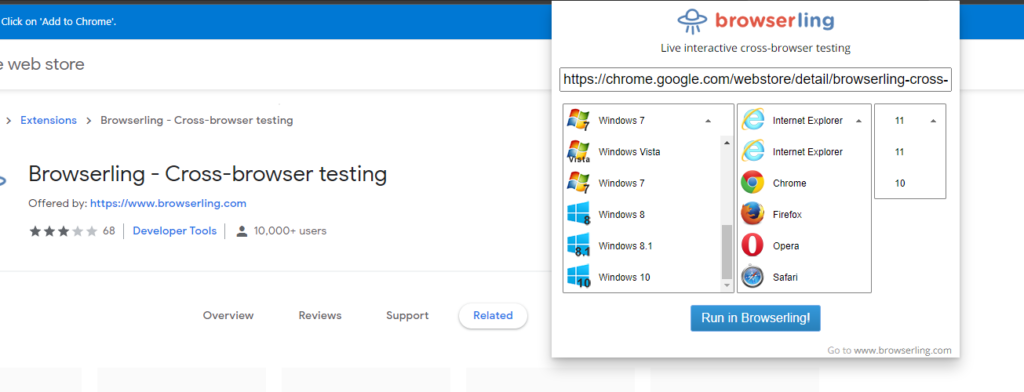The height and width of the screenshot is (392, 1024).
Task: Click the OS list scrollbar down arrow
Action: click(727, 286)
